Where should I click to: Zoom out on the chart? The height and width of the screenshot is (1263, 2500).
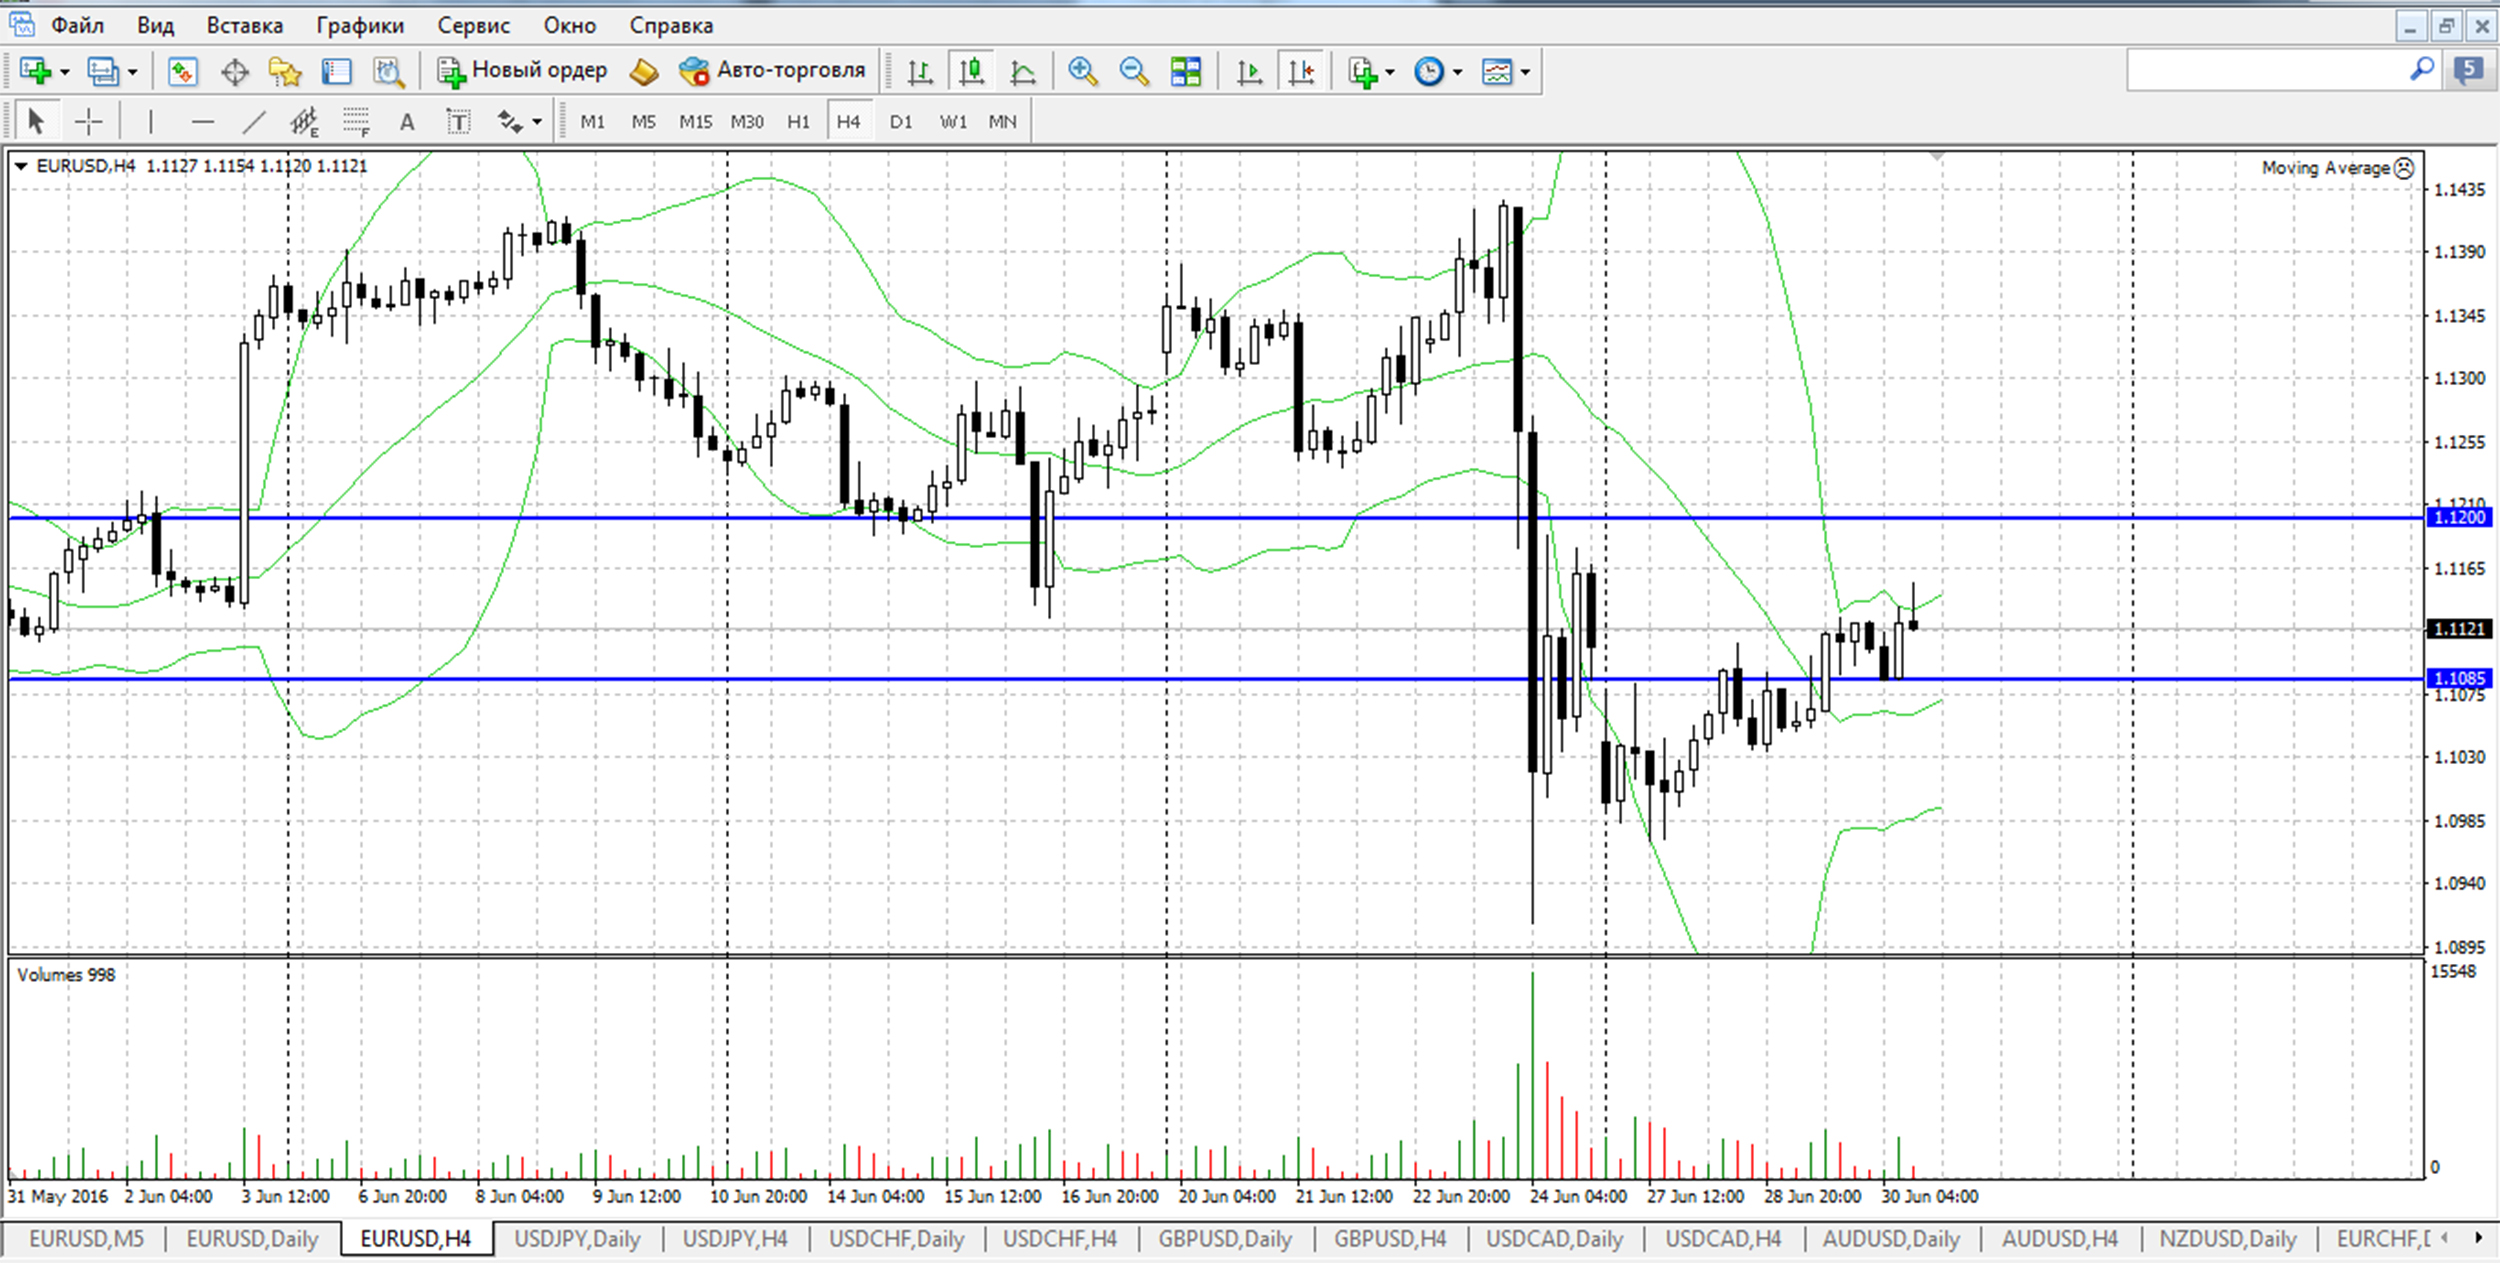pos(1134,72)
